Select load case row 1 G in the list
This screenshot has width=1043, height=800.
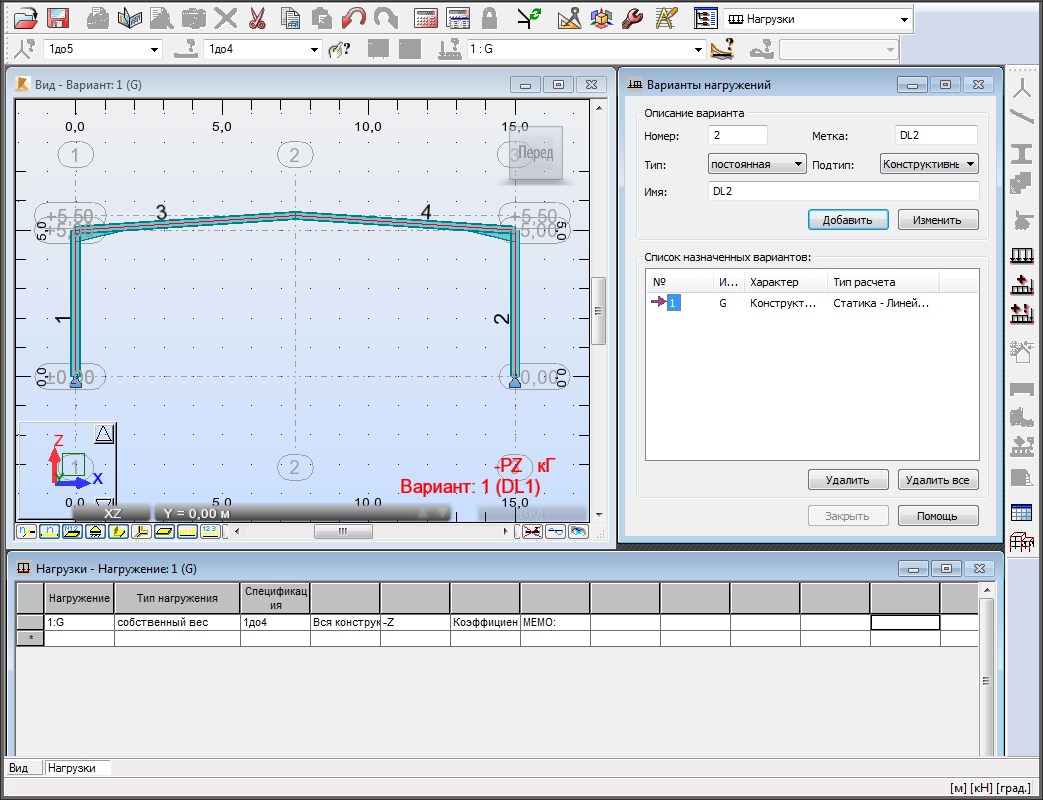tap(812, 303)
